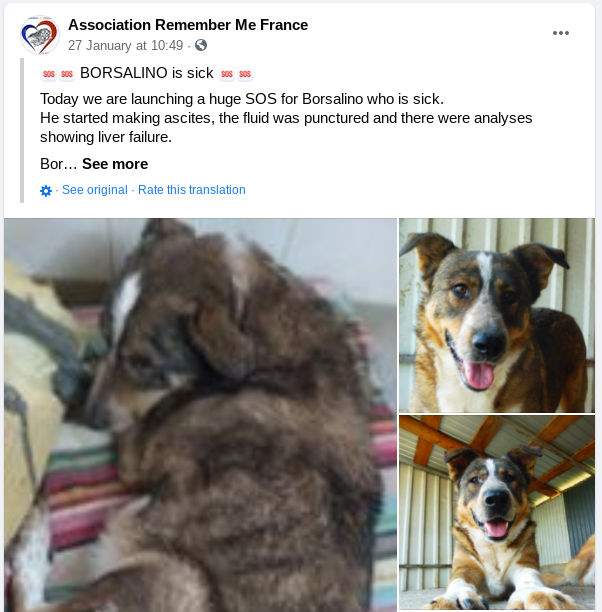Click the first SOS emoji before BORSALINO
Viewport: 602px width, 612px height.
click(x=49, y=74)
